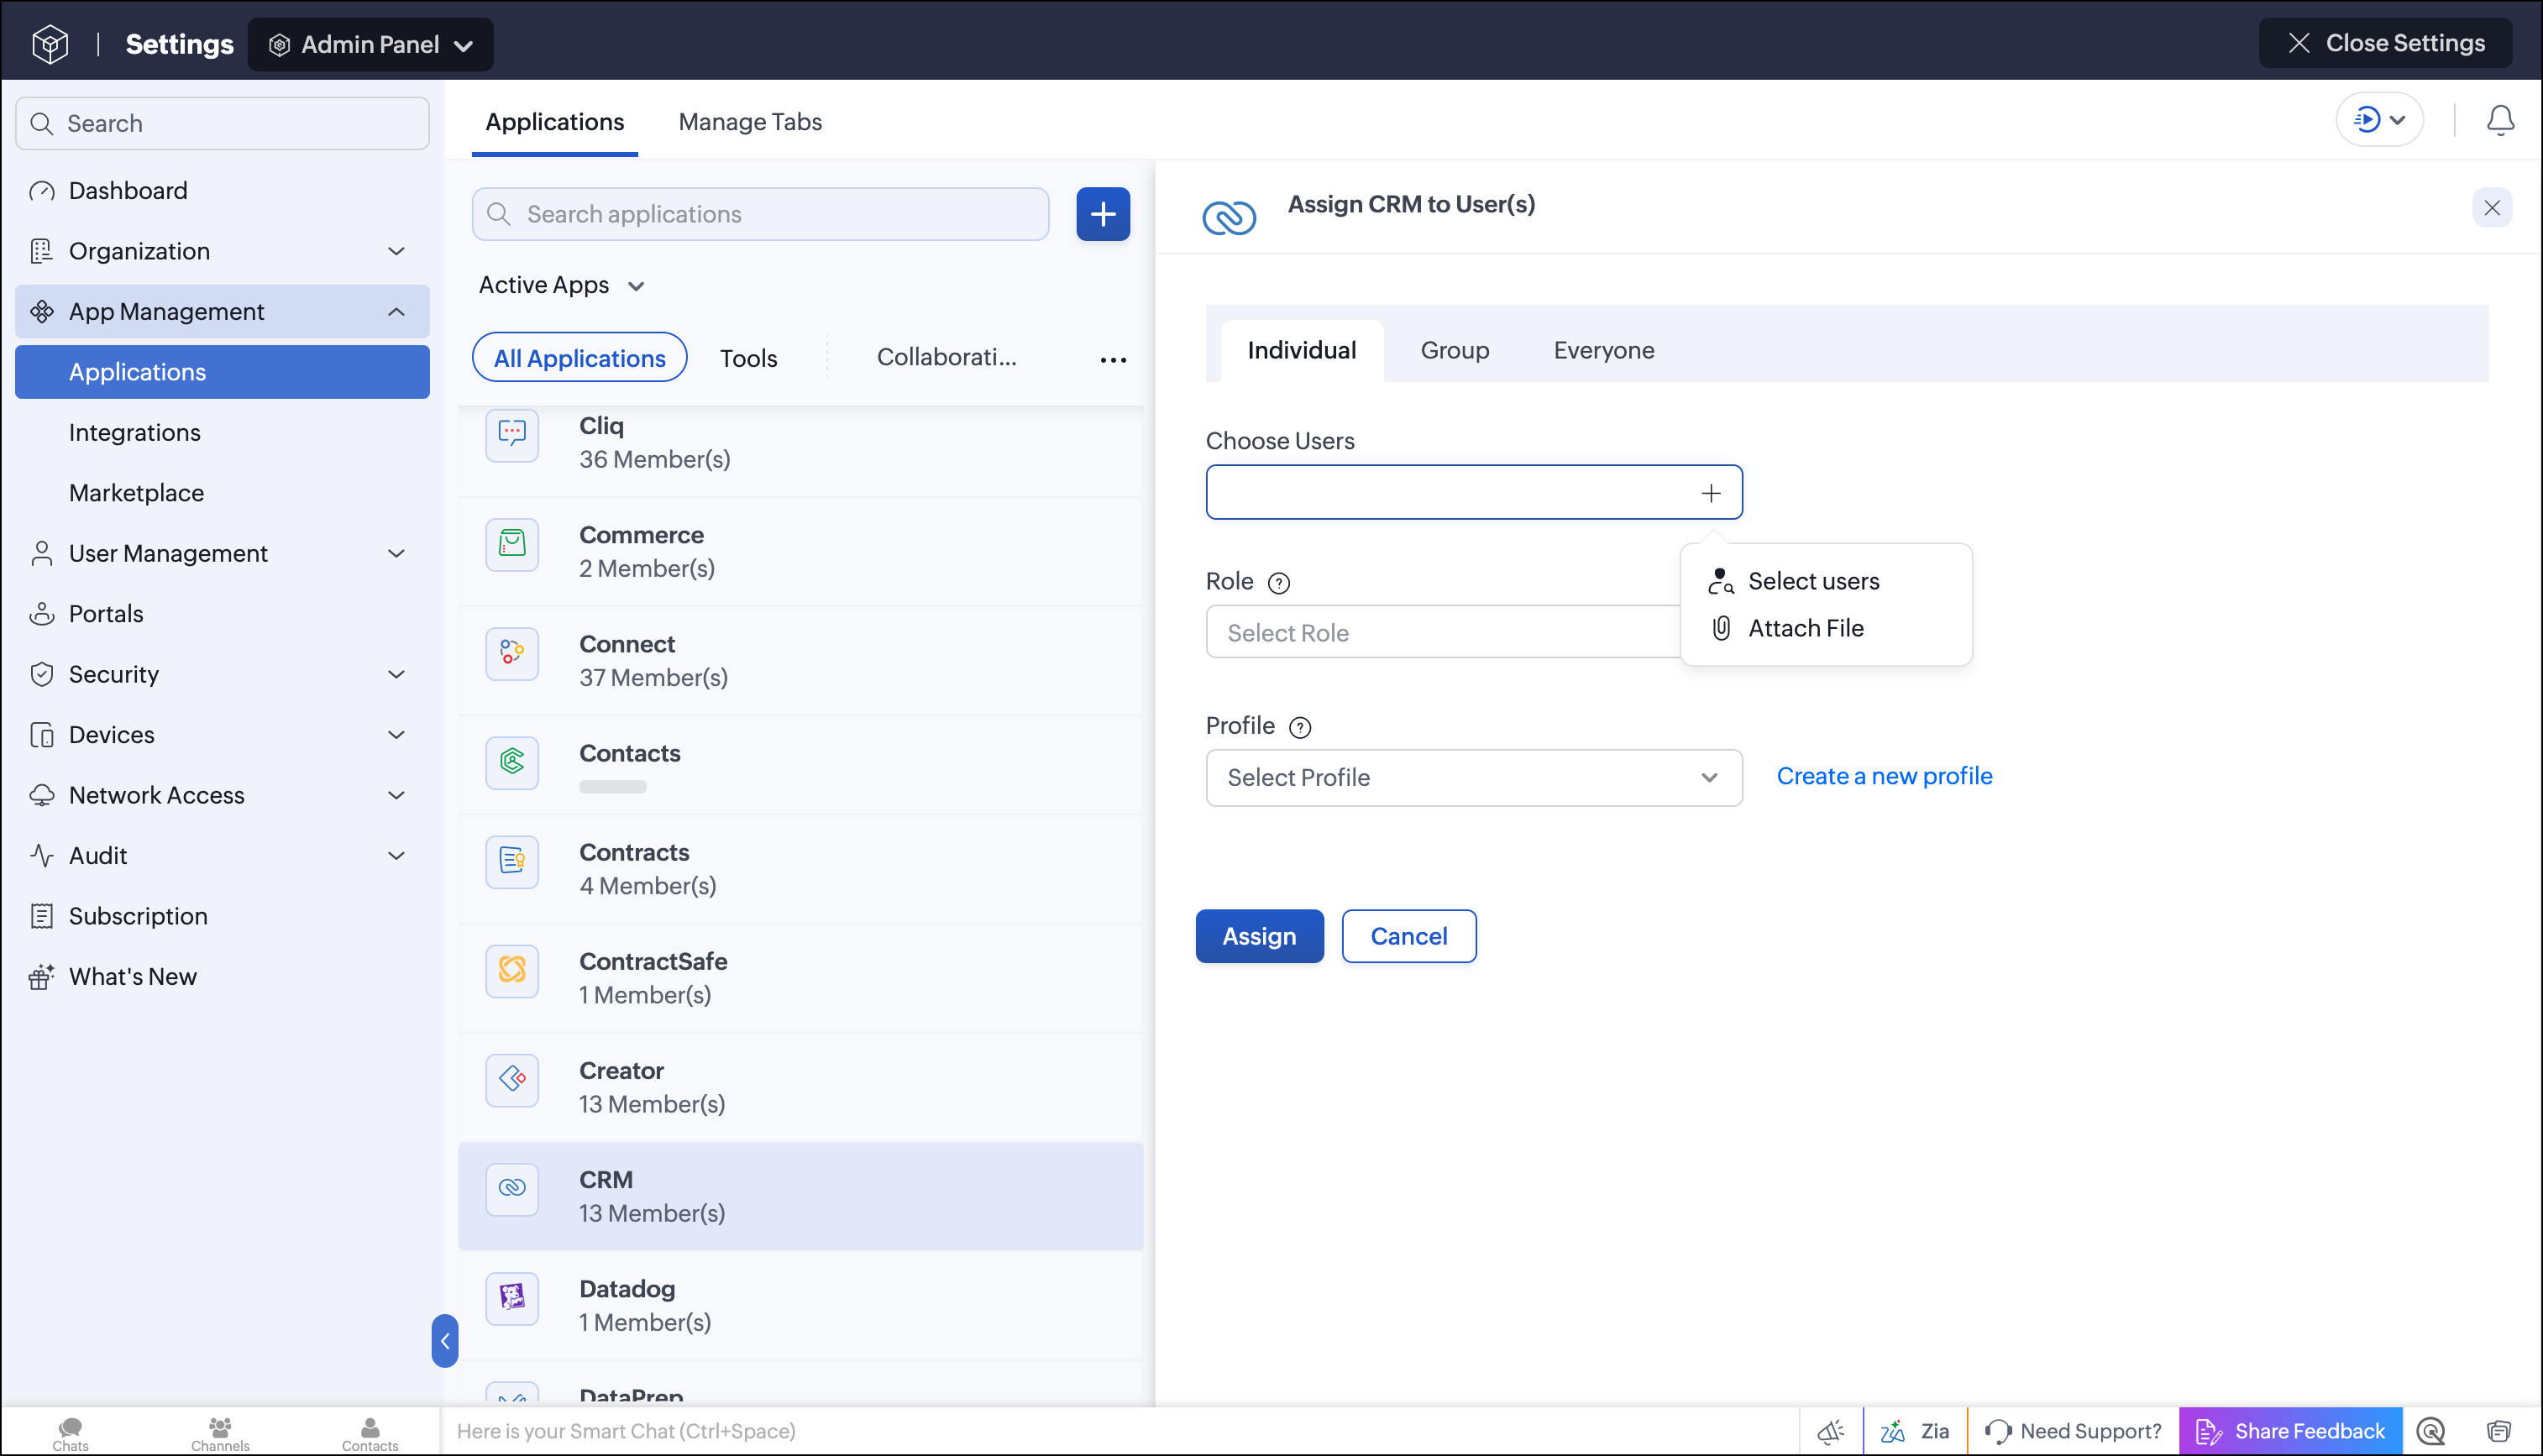The image size is (2543, 1456).
Task: Select the Individual assignment tab
Action: point(1301,350)
